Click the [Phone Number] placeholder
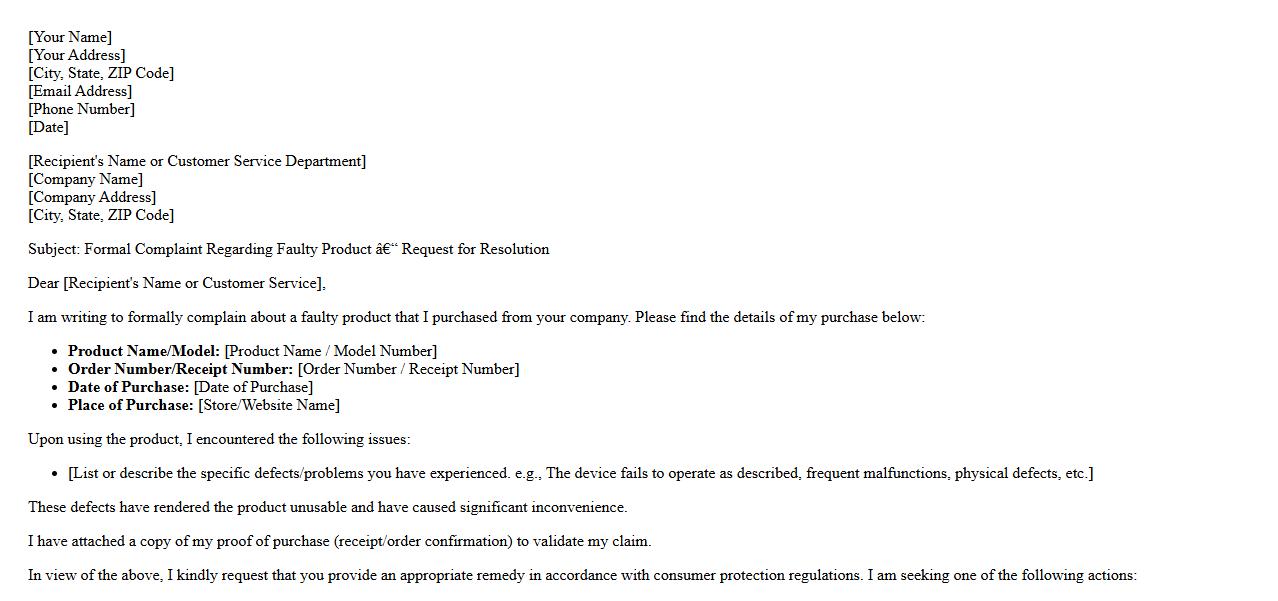The image size is (1278, 601). tap(81, 109)
